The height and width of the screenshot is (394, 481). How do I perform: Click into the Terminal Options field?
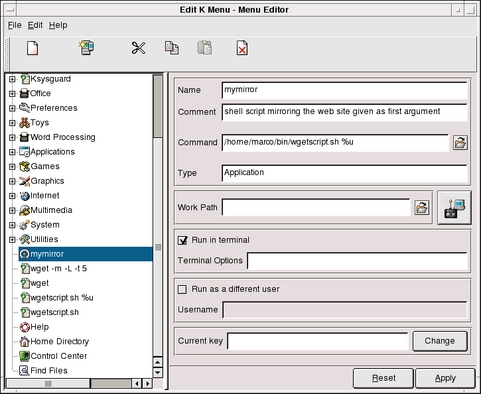coord(357,261)
